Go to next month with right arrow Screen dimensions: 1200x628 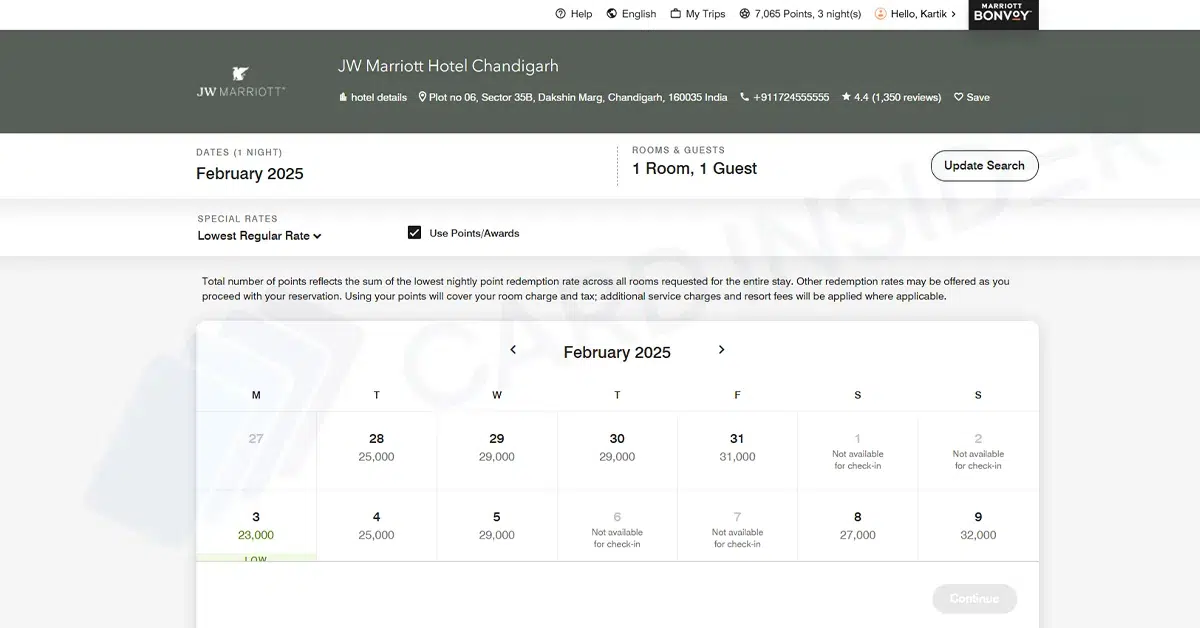pyautogui.click(x=721, y=350)
